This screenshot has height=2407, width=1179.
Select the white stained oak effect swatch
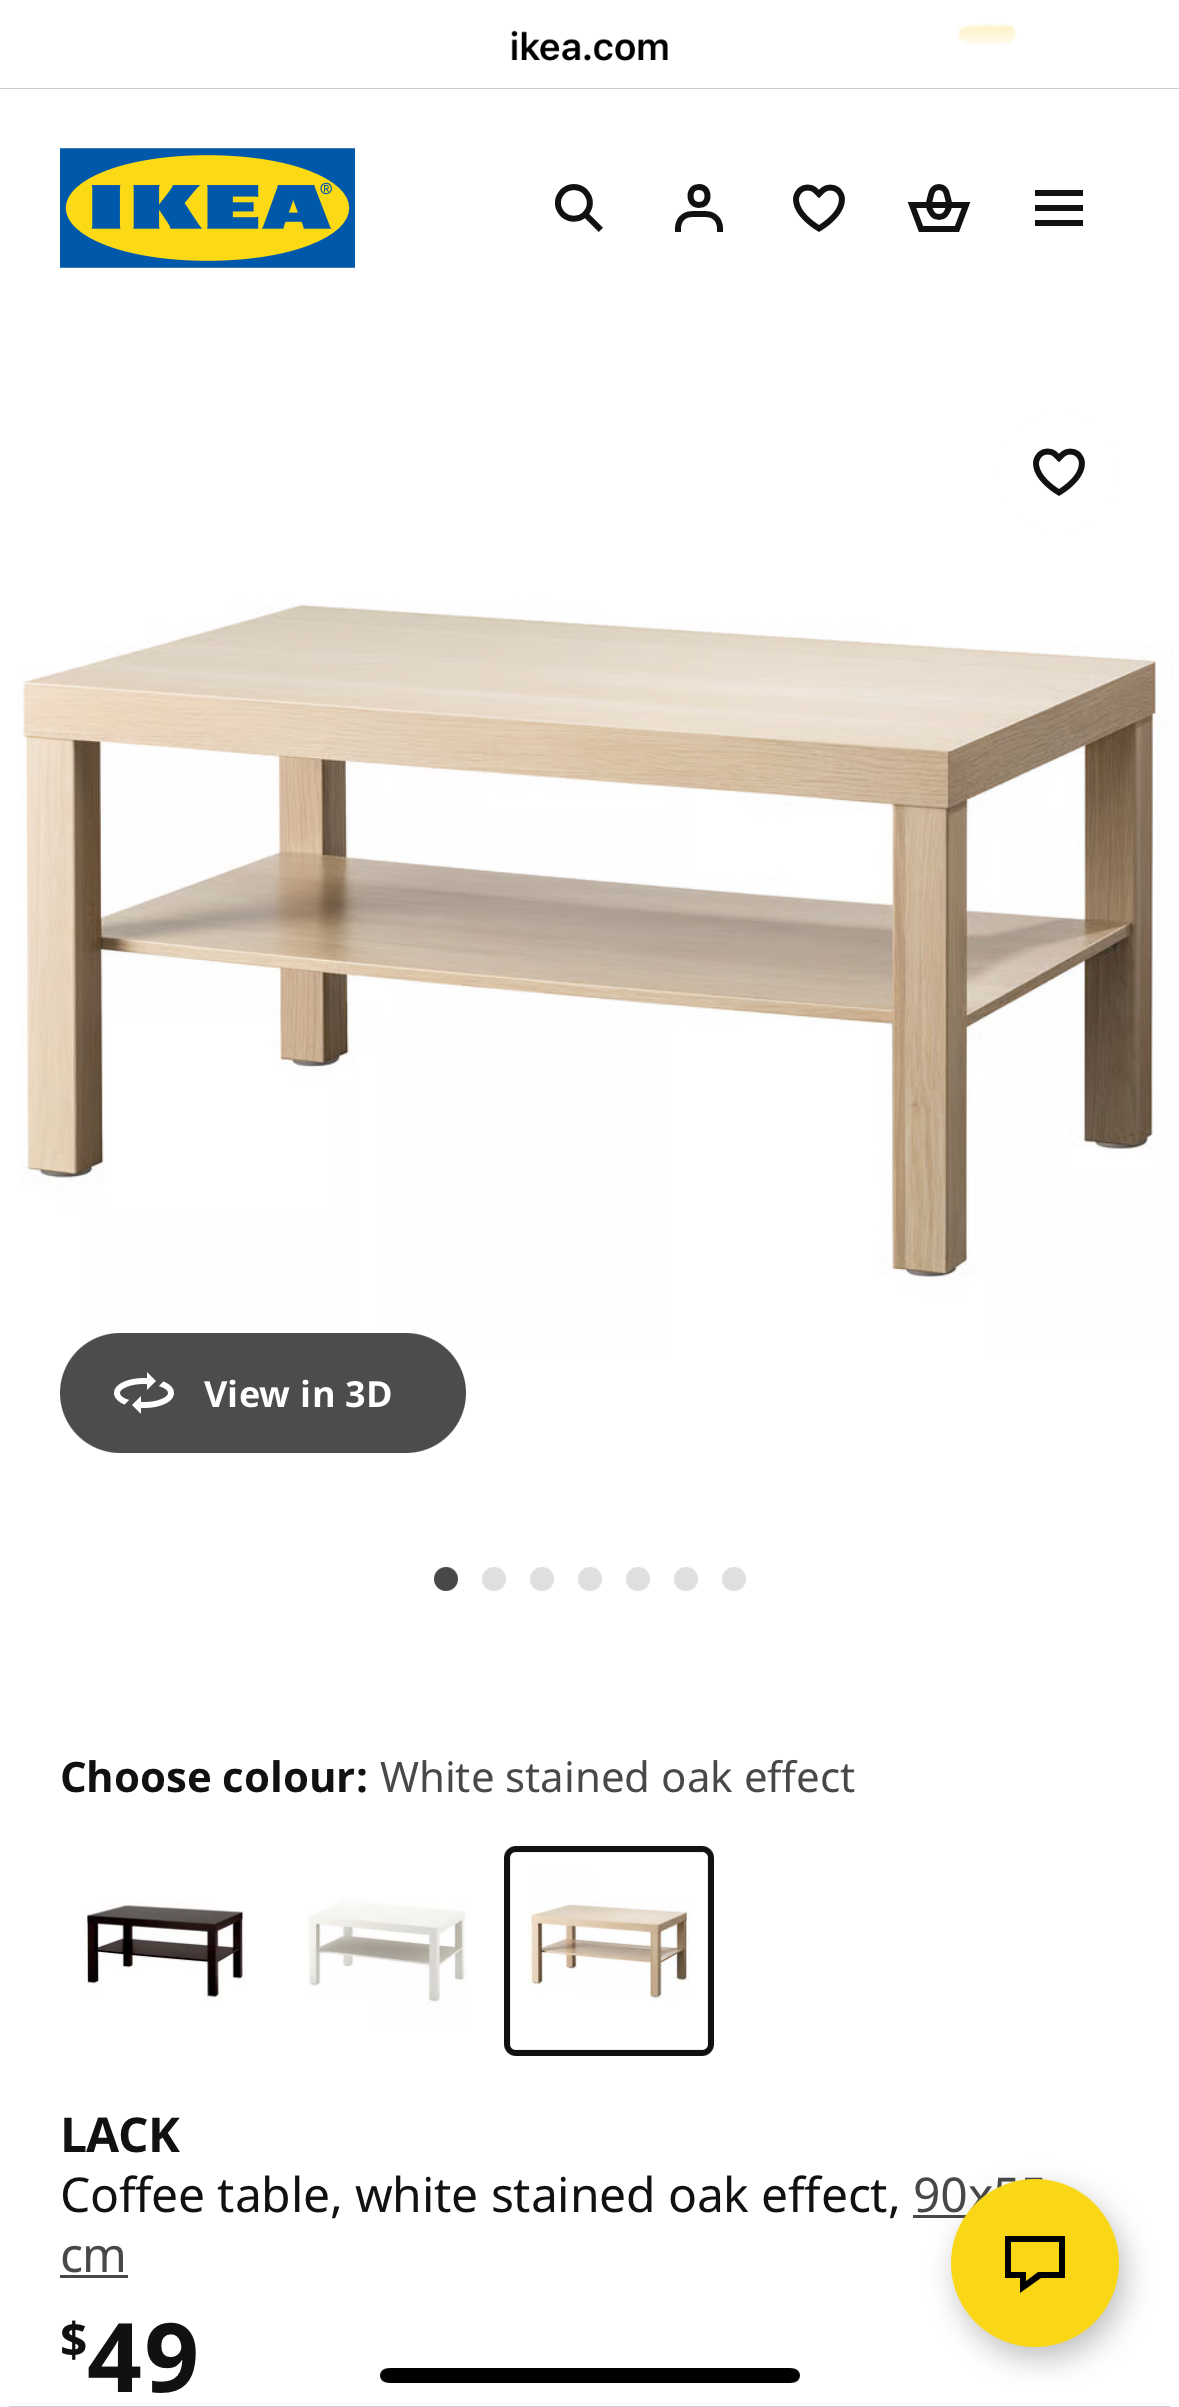click(x=609, y=1950)
